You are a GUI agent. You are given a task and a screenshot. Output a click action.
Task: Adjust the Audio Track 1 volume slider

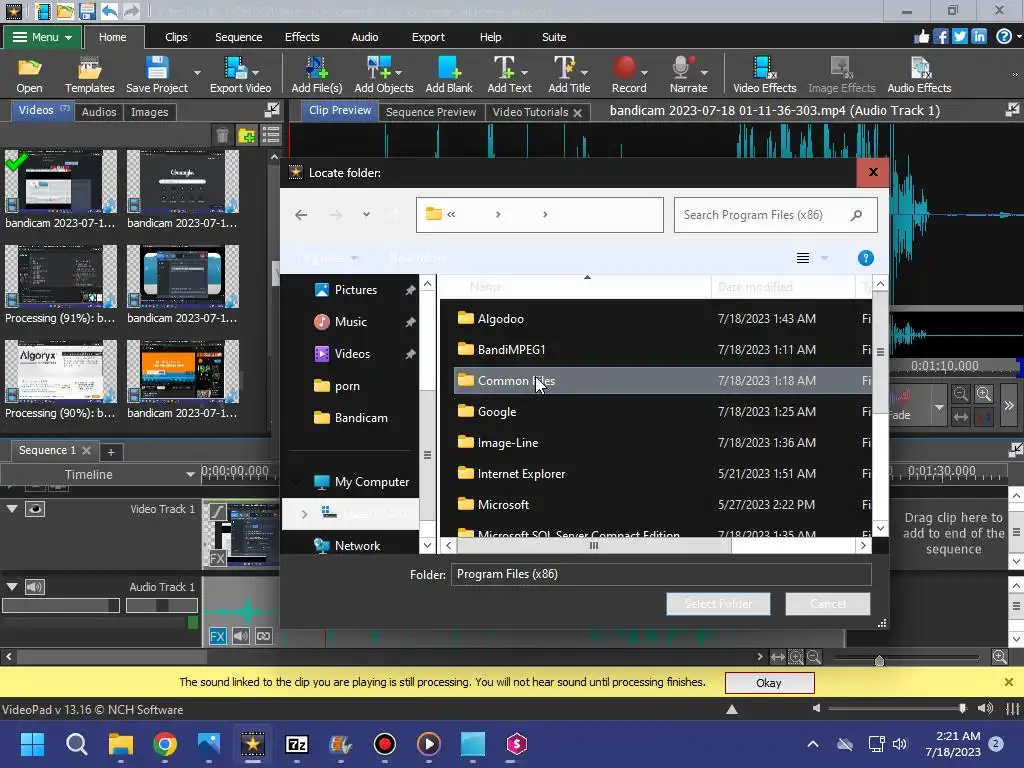pyautogui.click(x=61, y=606)
